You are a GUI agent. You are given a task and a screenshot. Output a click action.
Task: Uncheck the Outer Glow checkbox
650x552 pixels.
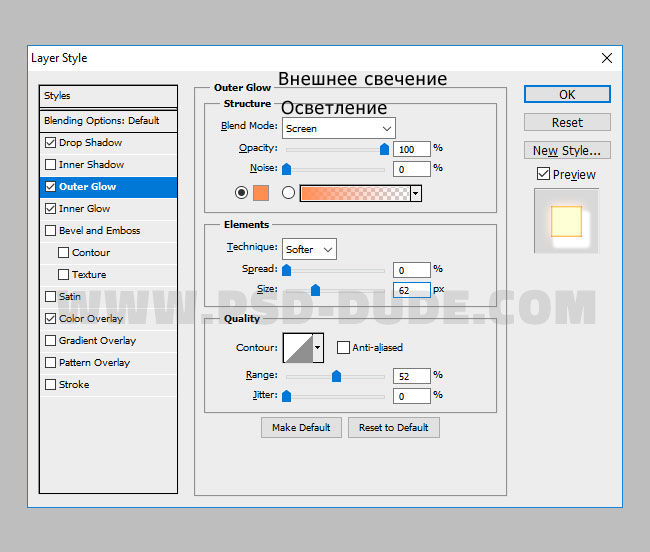pyautogui.click(x=51, y=186)
